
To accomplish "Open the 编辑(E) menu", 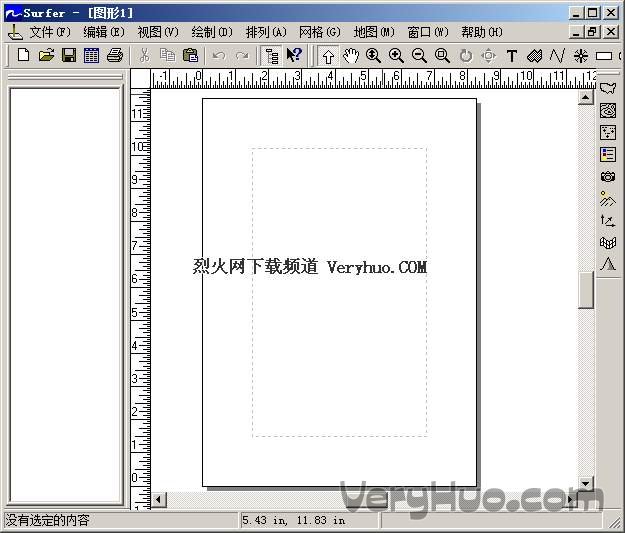I will click(104, 32).
